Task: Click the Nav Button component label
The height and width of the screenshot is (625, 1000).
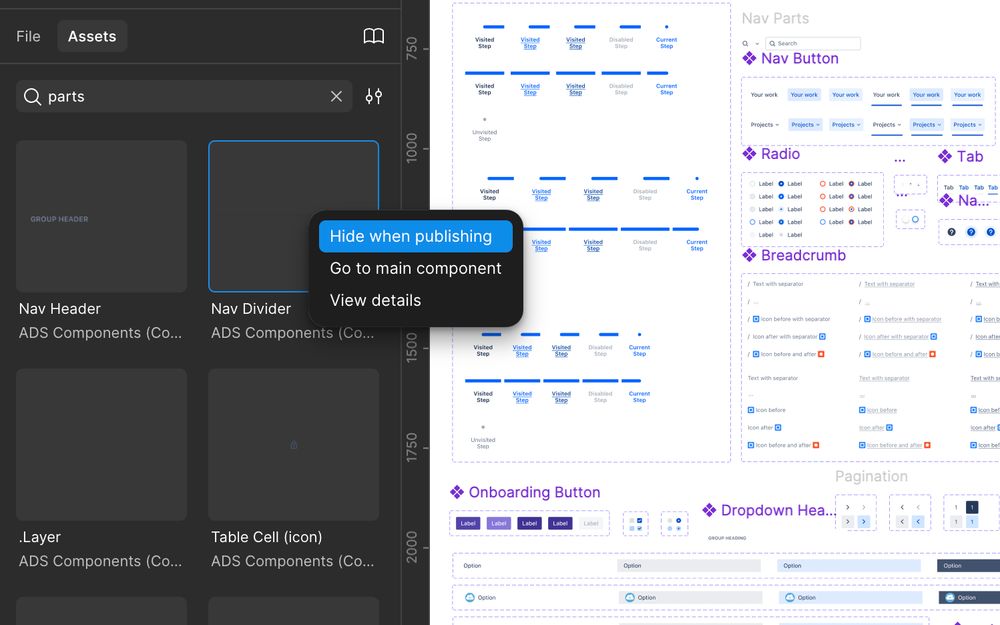Action: 800,59
